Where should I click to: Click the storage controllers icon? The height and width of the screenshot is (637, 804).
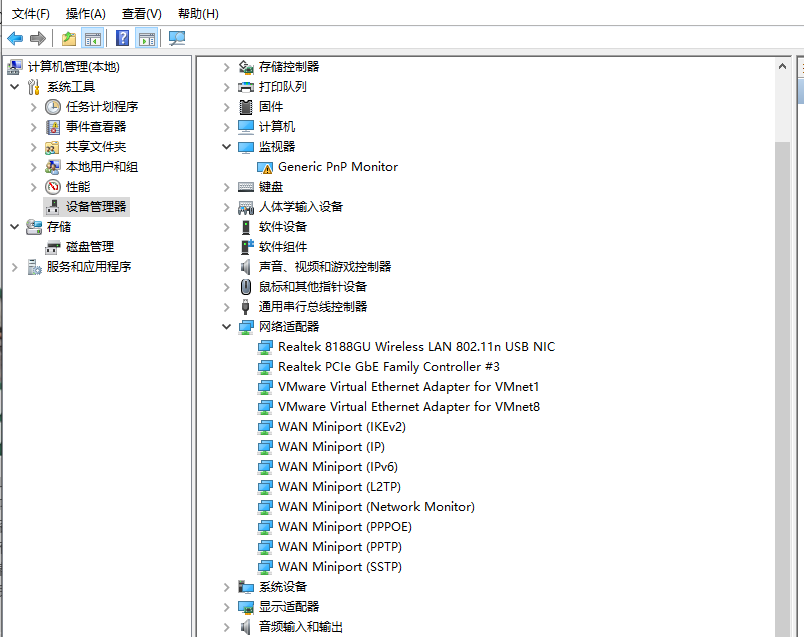coord(246,67)
